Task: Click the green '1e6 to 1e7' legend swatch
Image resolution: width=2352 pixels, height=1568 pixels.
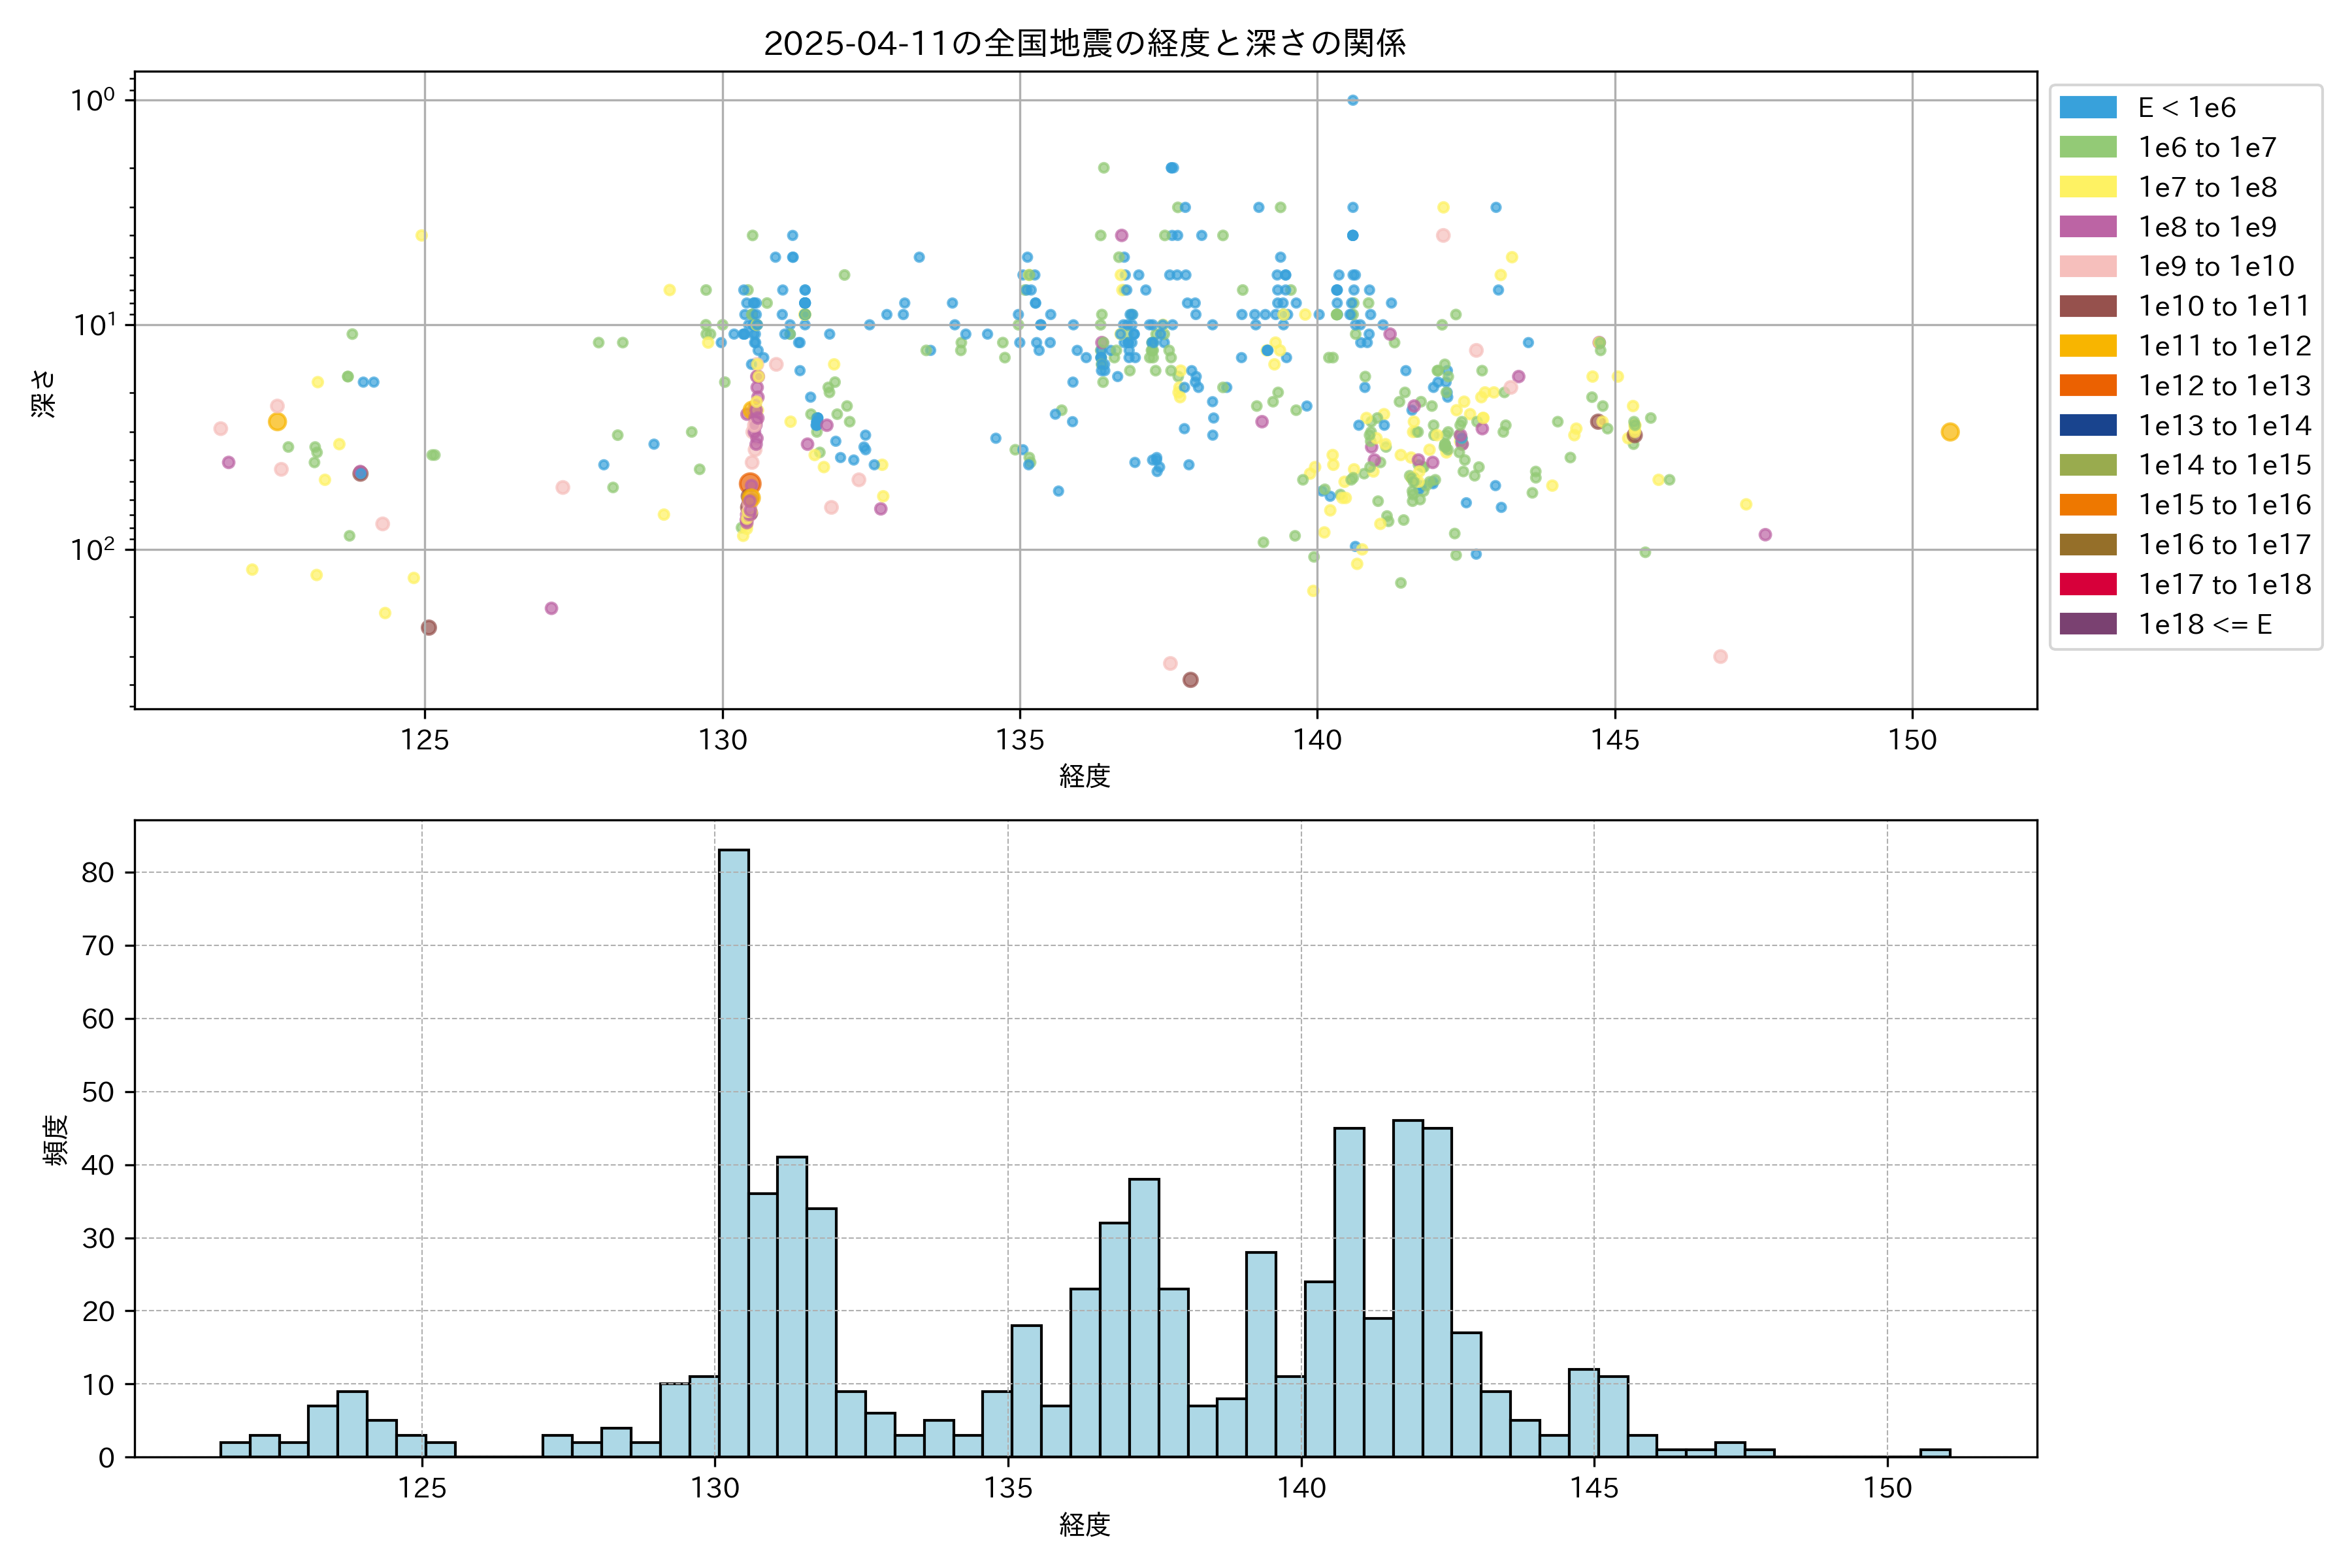Action: tap(2087, 148)
